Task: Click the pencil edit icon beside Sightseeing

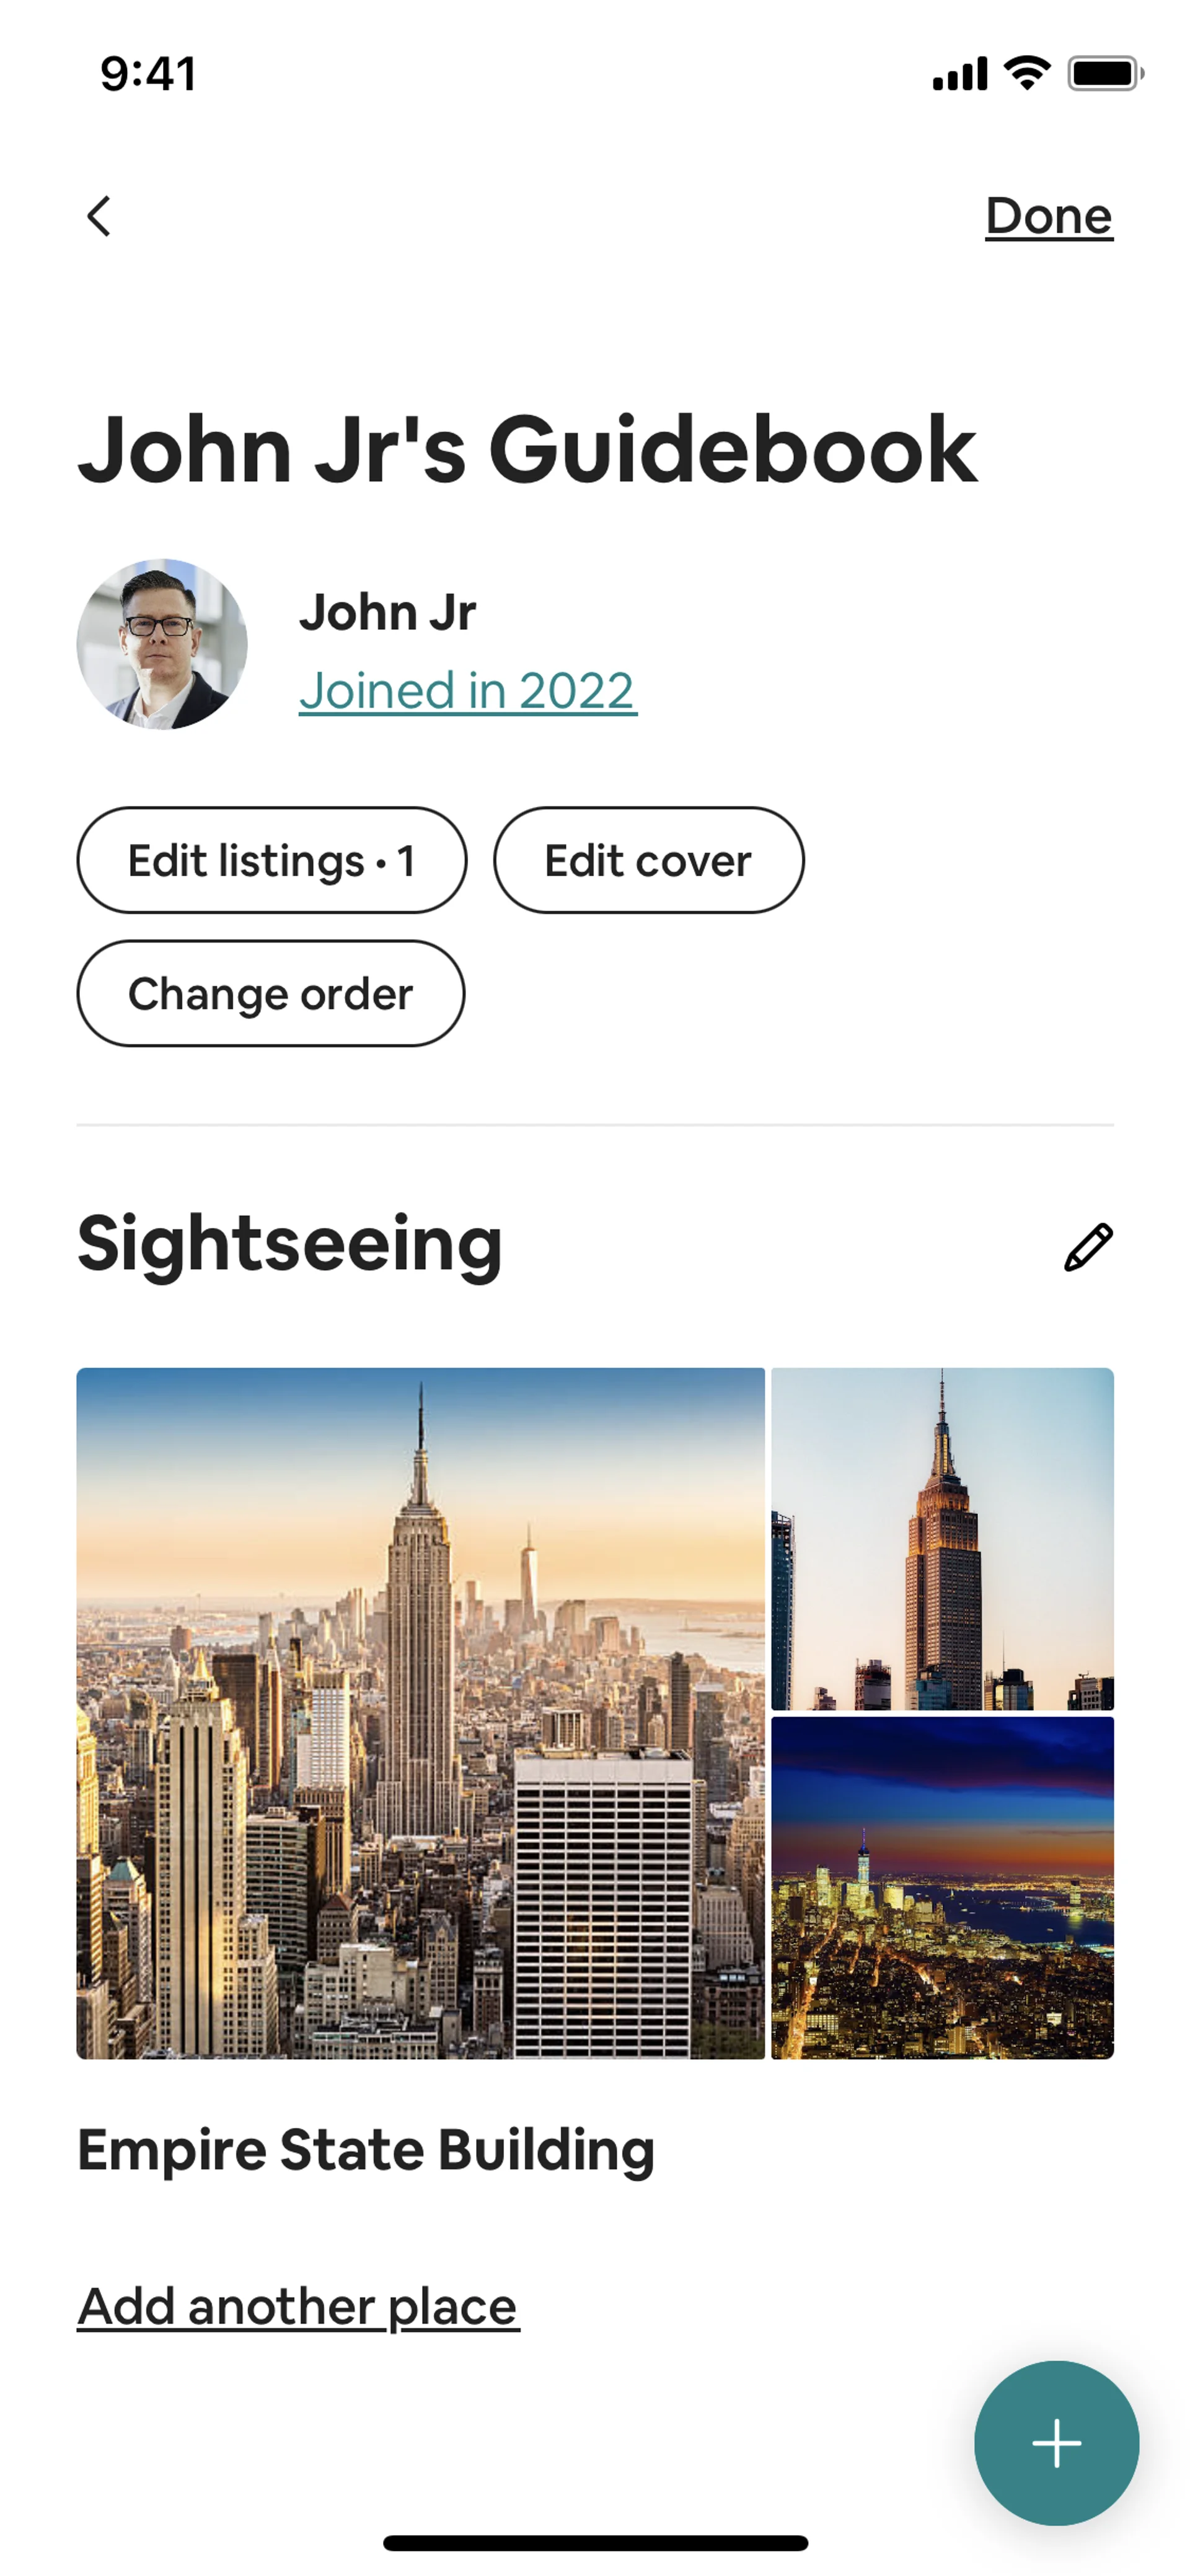Action: tap(1088, 1247)
